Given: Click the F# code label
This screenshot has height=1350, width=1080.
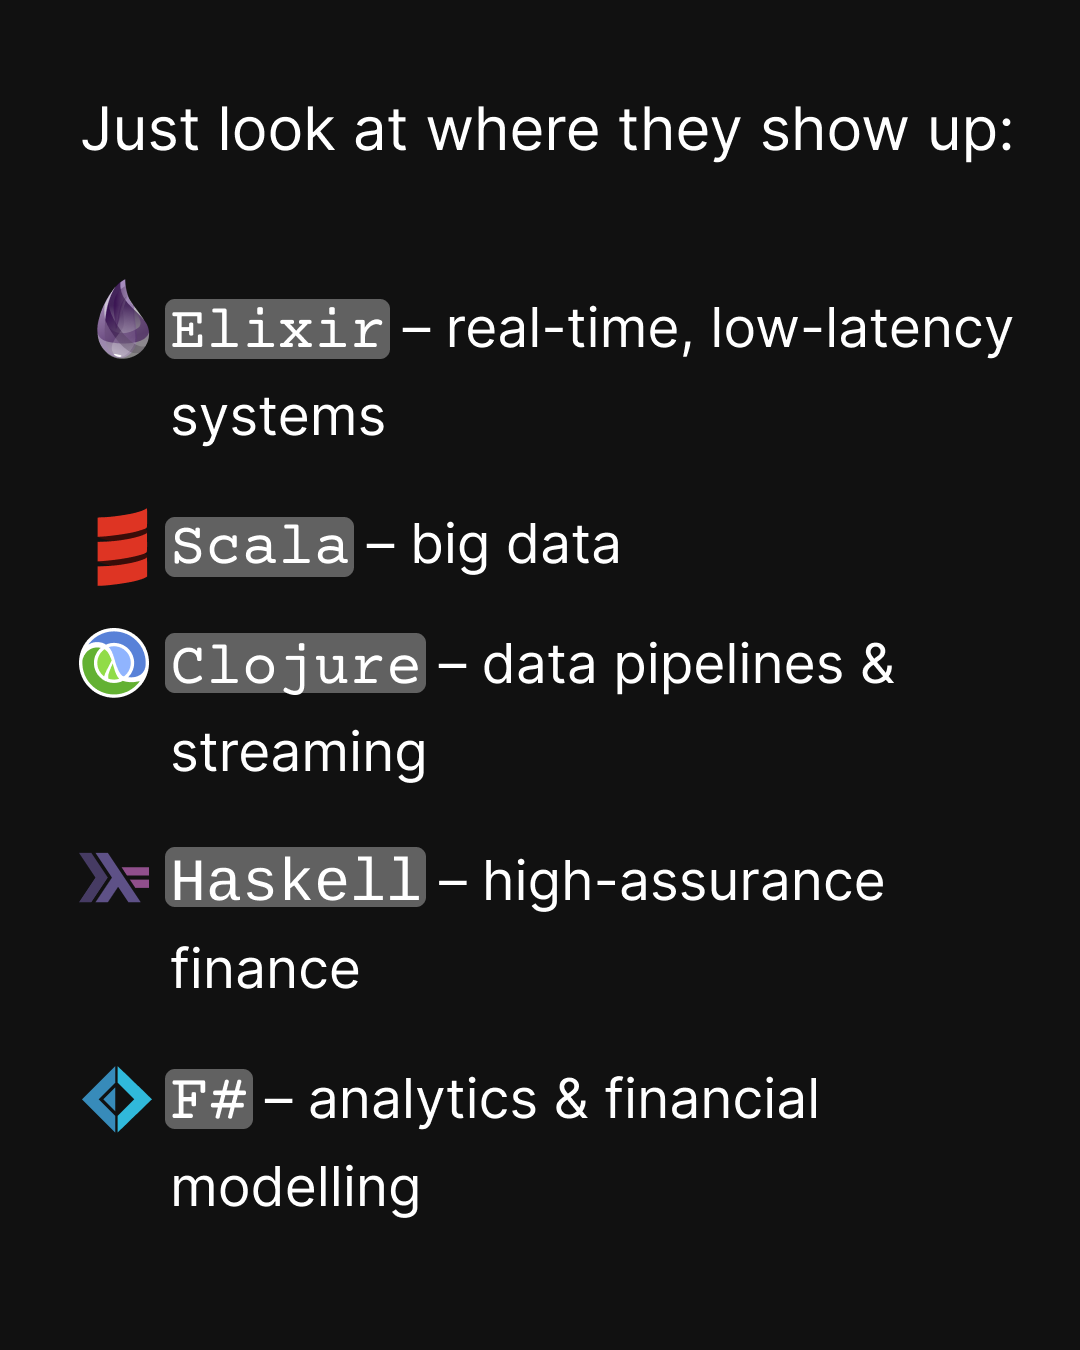Looking at the screenshot, I should pos(208,1099).
